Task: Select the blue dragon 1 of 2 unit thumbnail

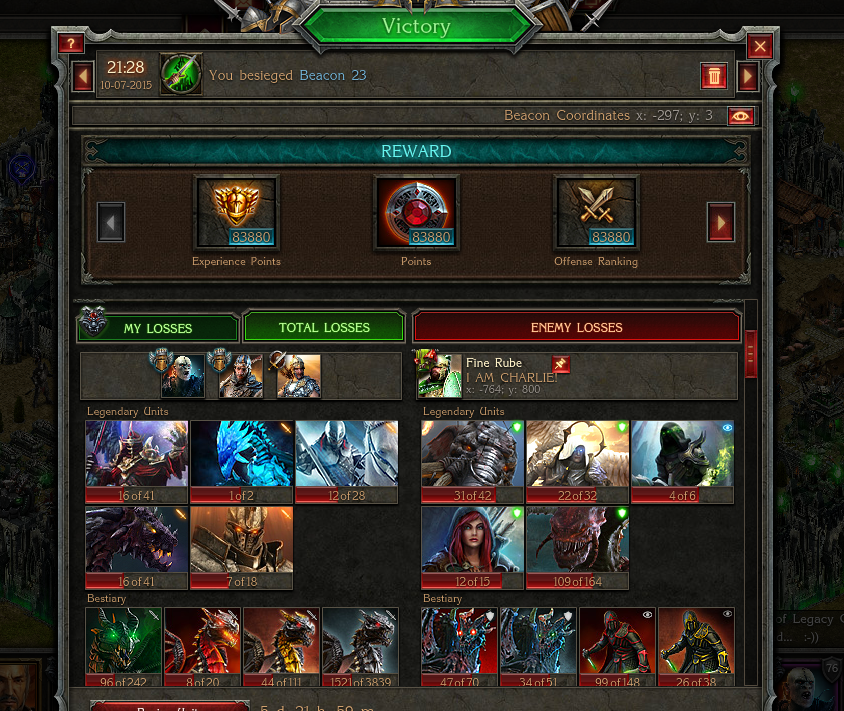Action: click(241, 461)
